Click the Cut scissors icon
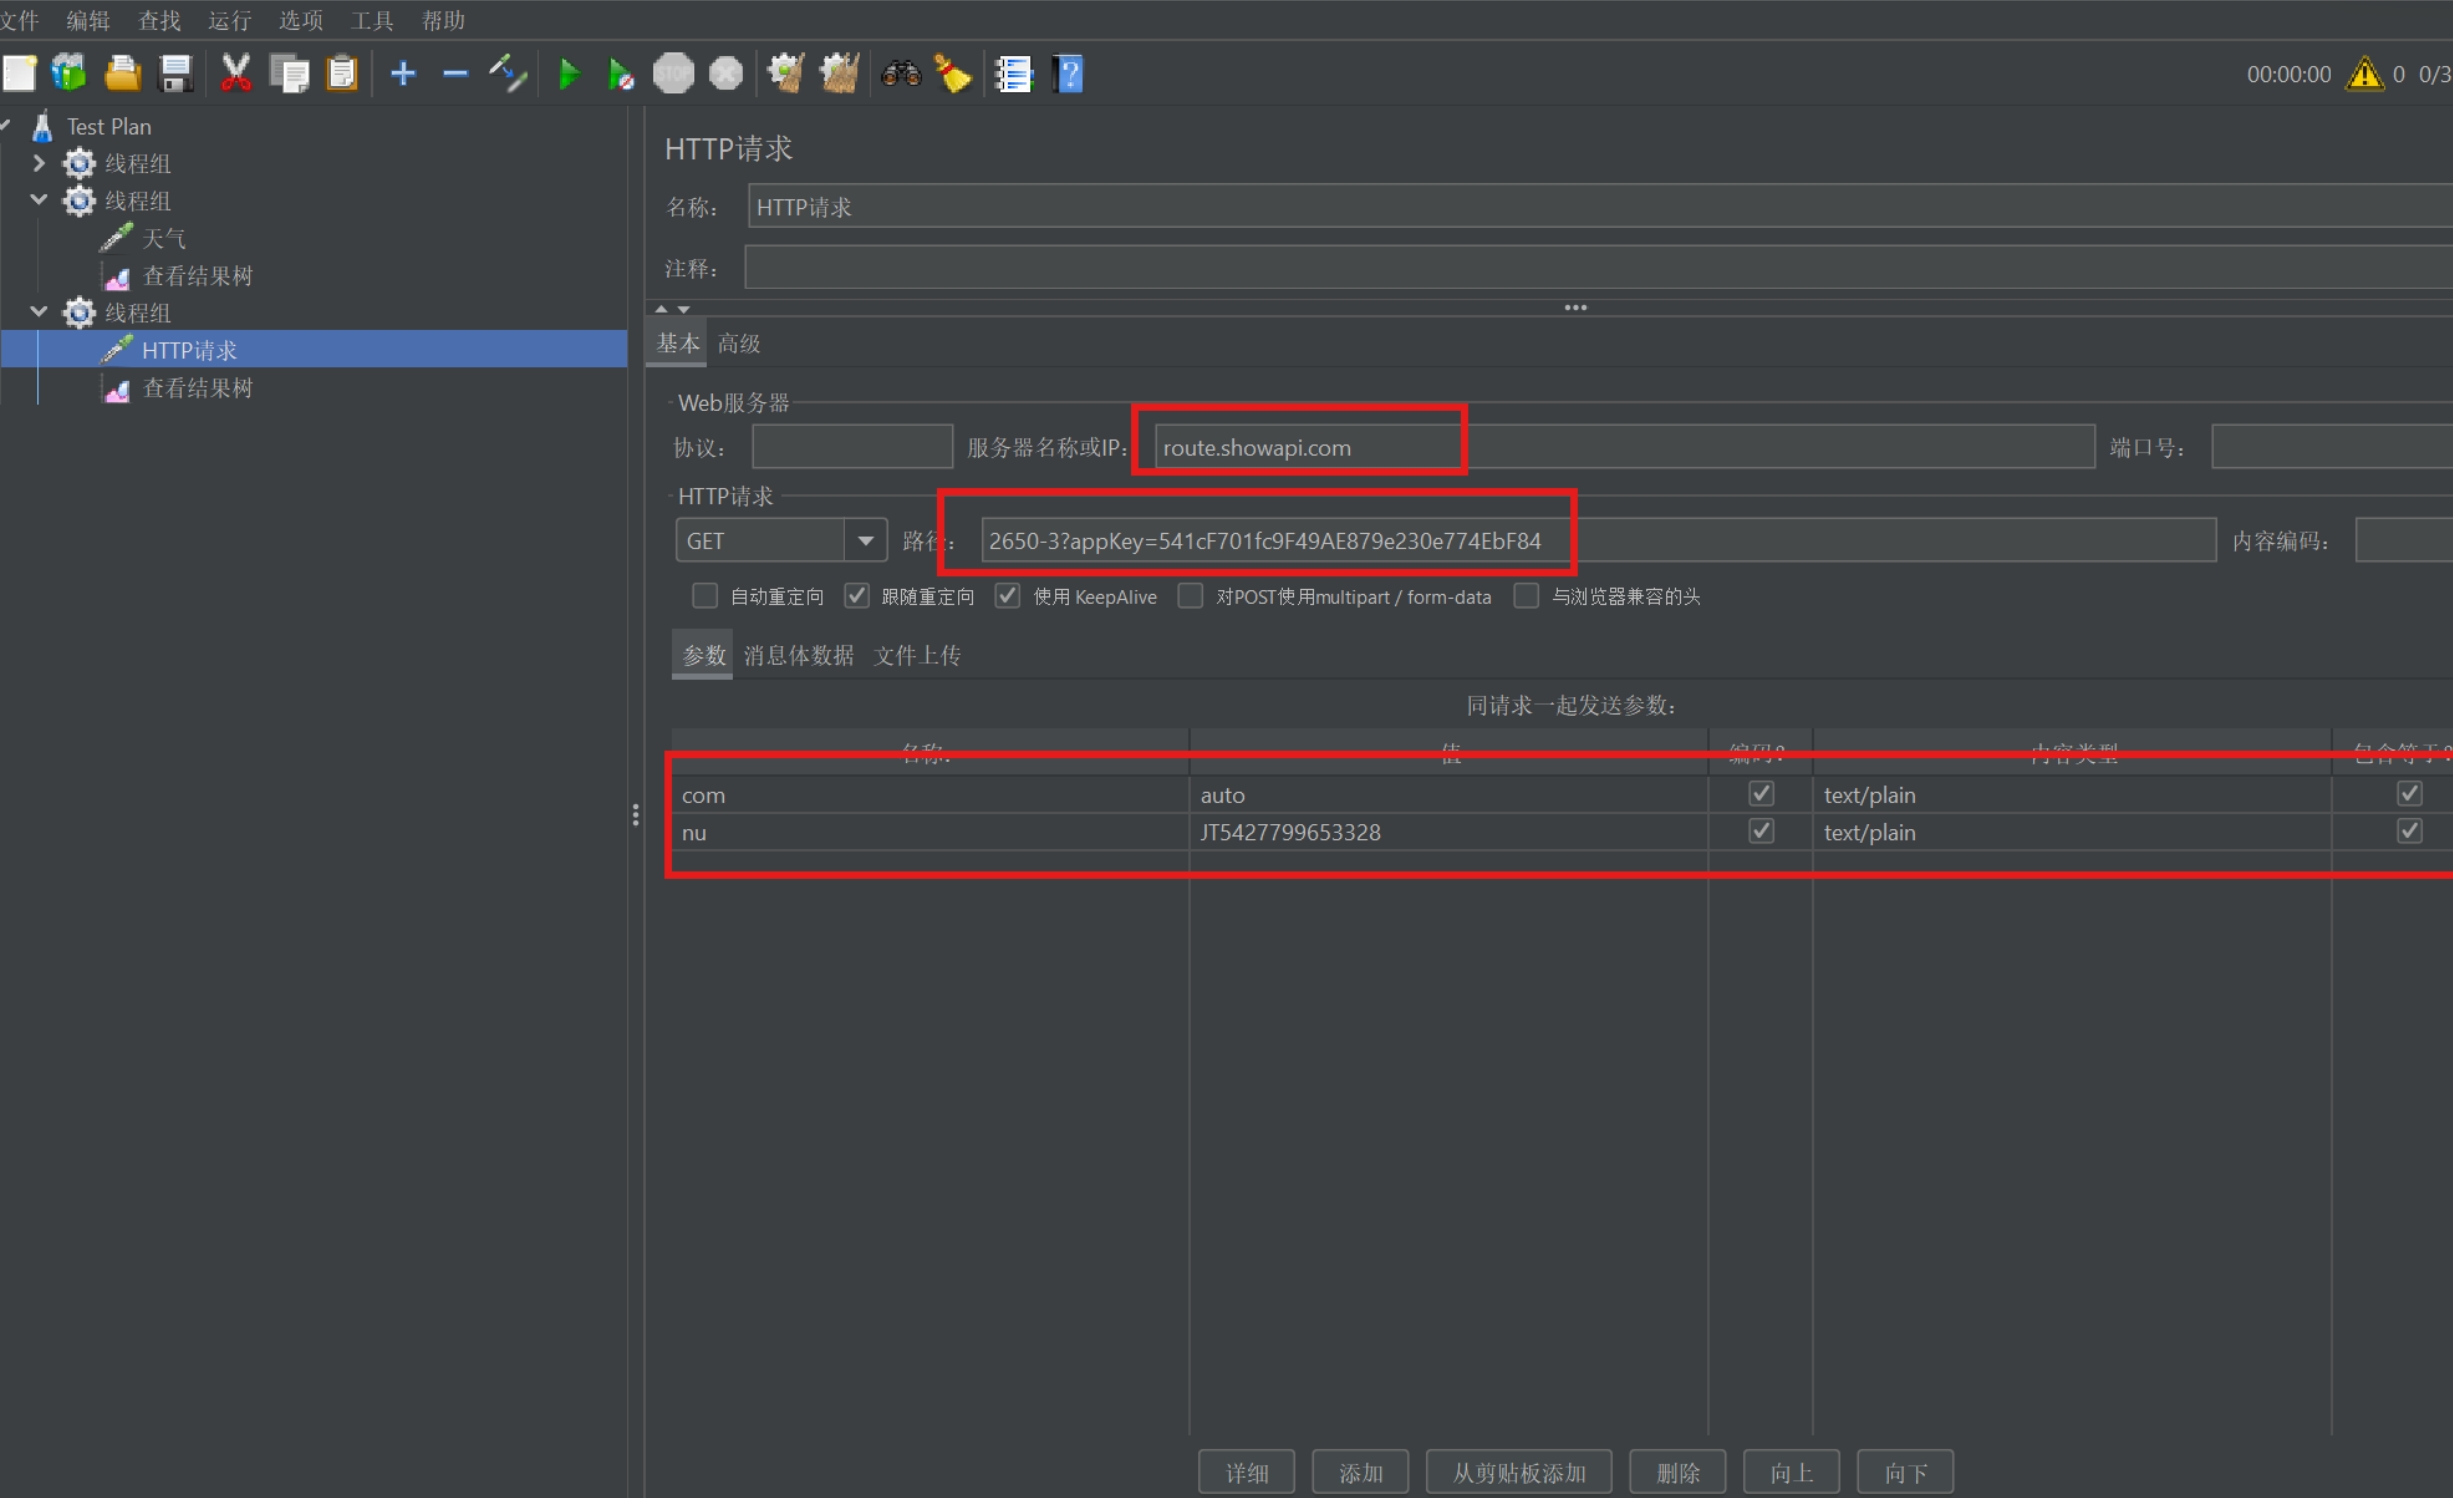Screen dimensions: 2453x1498 [235, 74]
